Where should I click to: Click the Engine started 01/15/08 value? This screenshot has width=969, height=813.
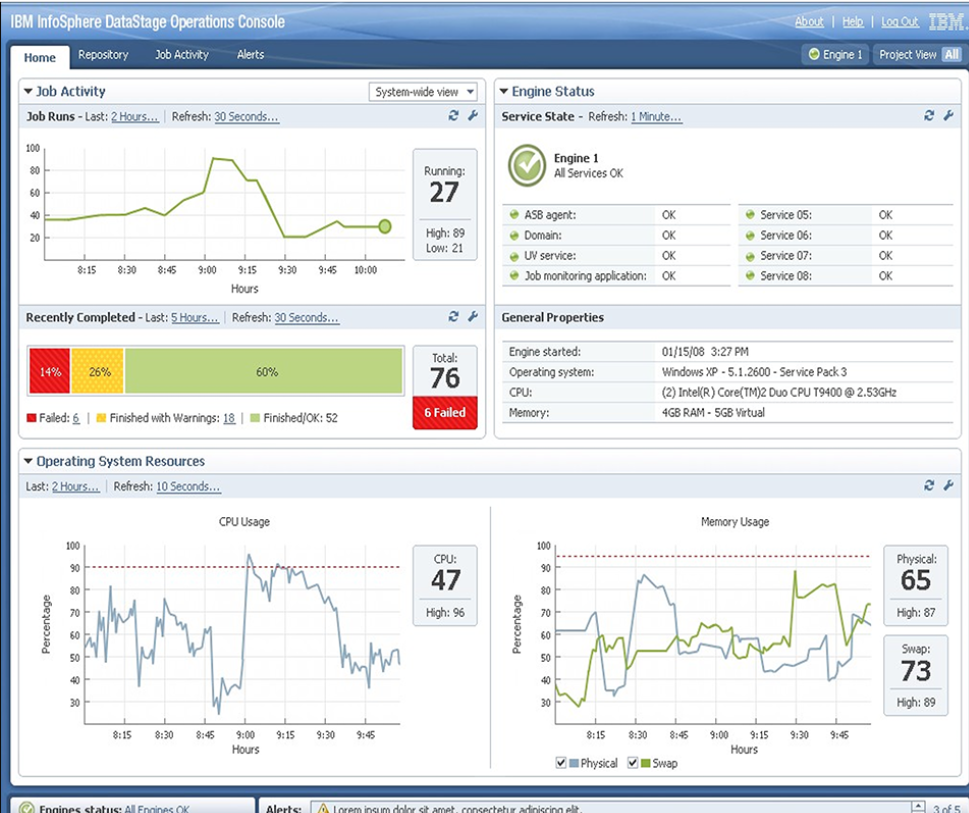pos(705,351)
